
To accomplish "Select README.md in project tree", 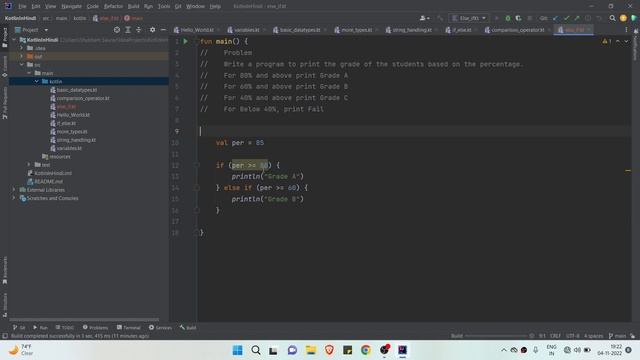I will [48, 182].
